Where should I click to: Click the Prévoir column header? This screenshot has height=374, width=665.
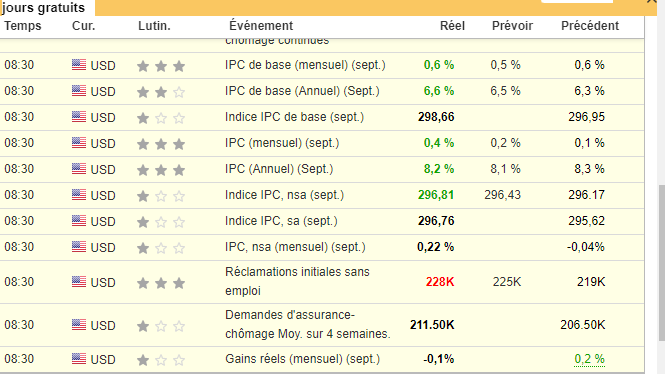(512, 26)
